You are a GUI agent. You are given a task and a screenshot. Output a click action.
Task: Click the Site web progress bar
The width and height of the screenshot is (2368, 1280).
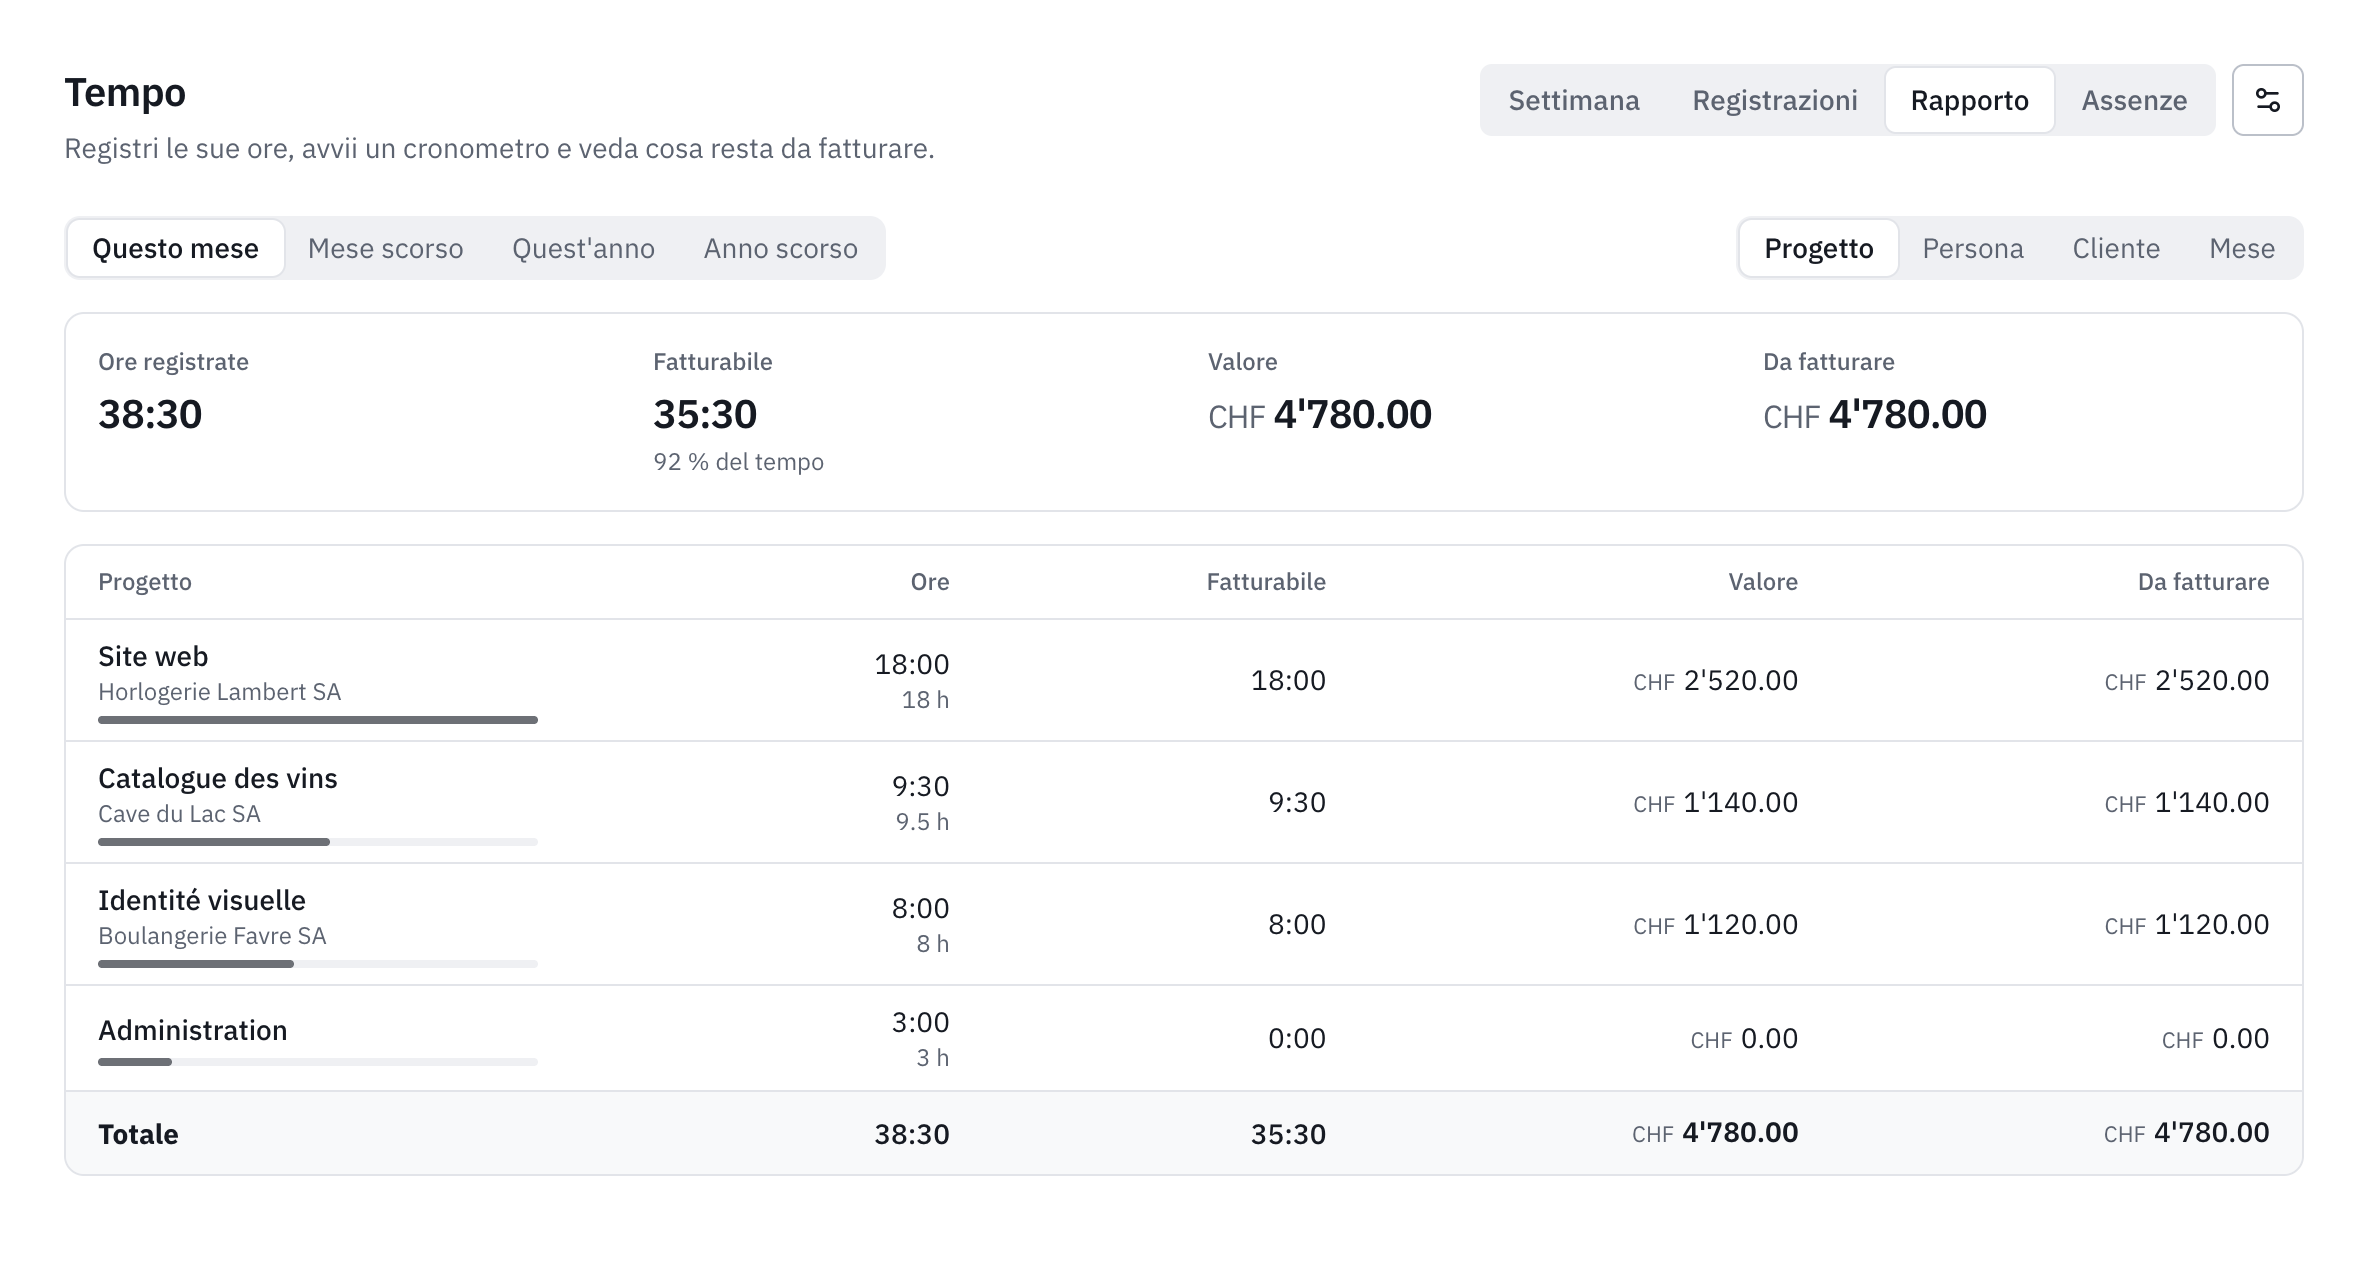click(318, 720)
